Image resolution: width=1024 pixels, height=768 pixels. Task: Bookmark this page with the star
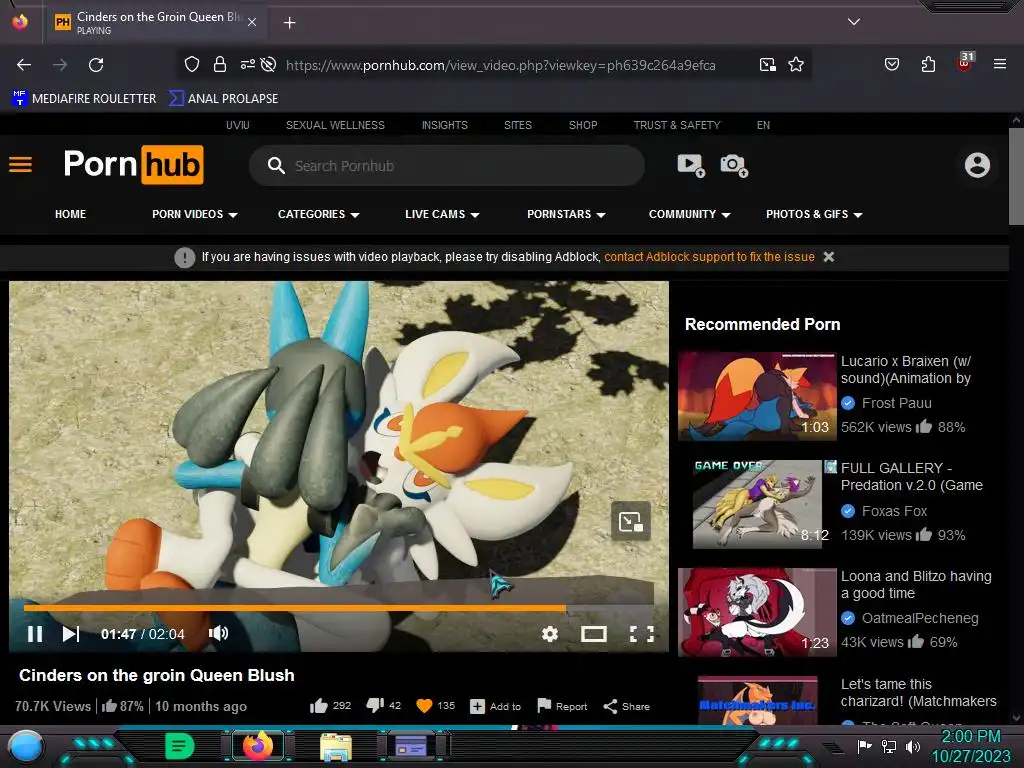(795, 65)
